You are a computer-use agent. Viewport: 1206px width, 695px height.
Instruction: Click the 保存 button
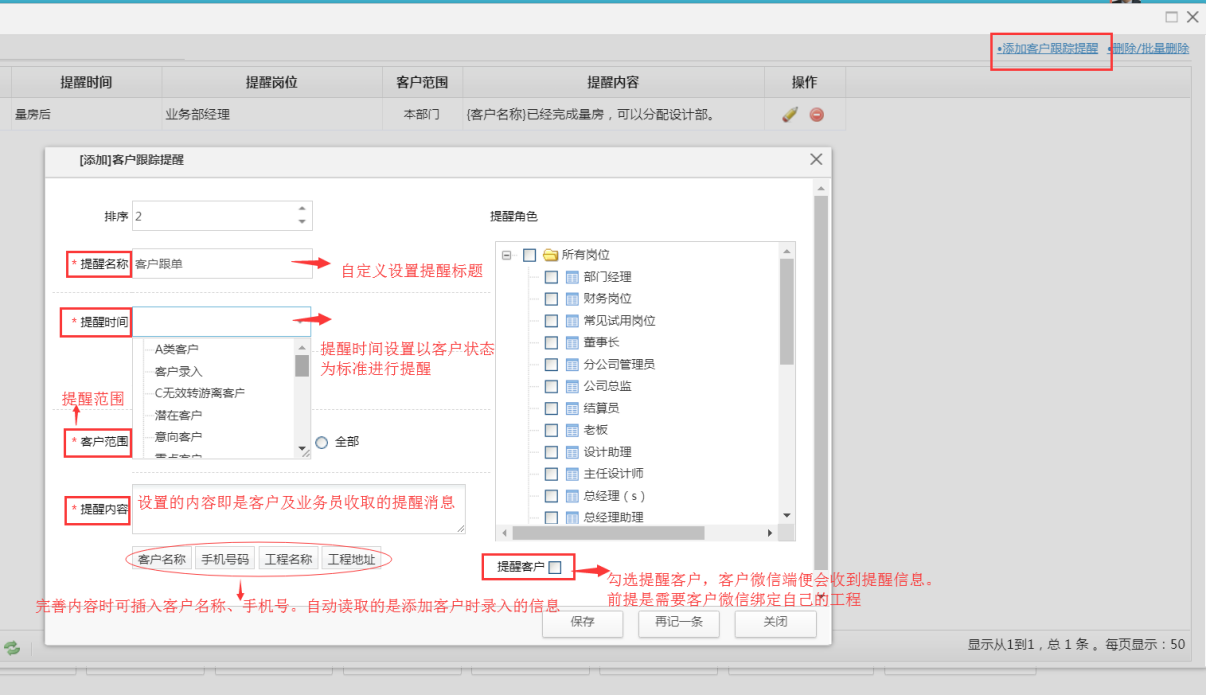582,622
